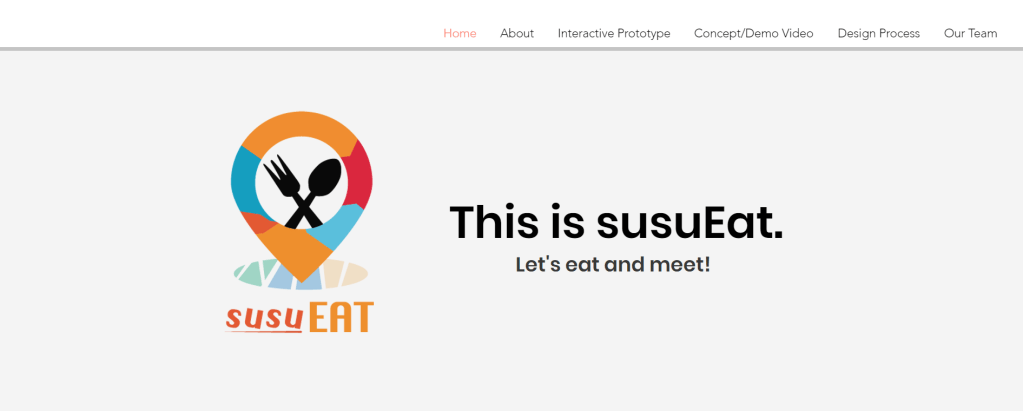Click the gray divider line under the navigation
Viewport: 1023px width, 411px height.
click(x=512, y=49)
